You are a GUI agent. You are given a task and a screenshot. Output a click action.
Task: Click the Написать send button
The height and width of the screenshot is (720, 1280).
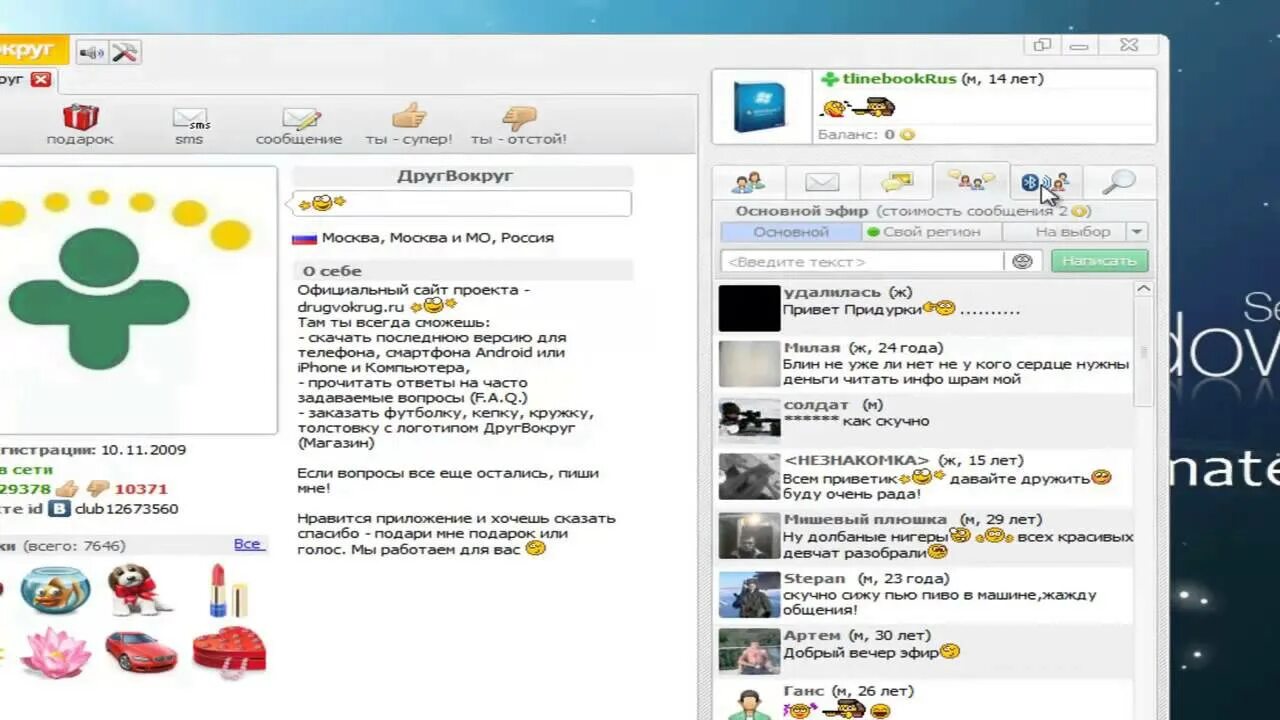pos(1099,261)
